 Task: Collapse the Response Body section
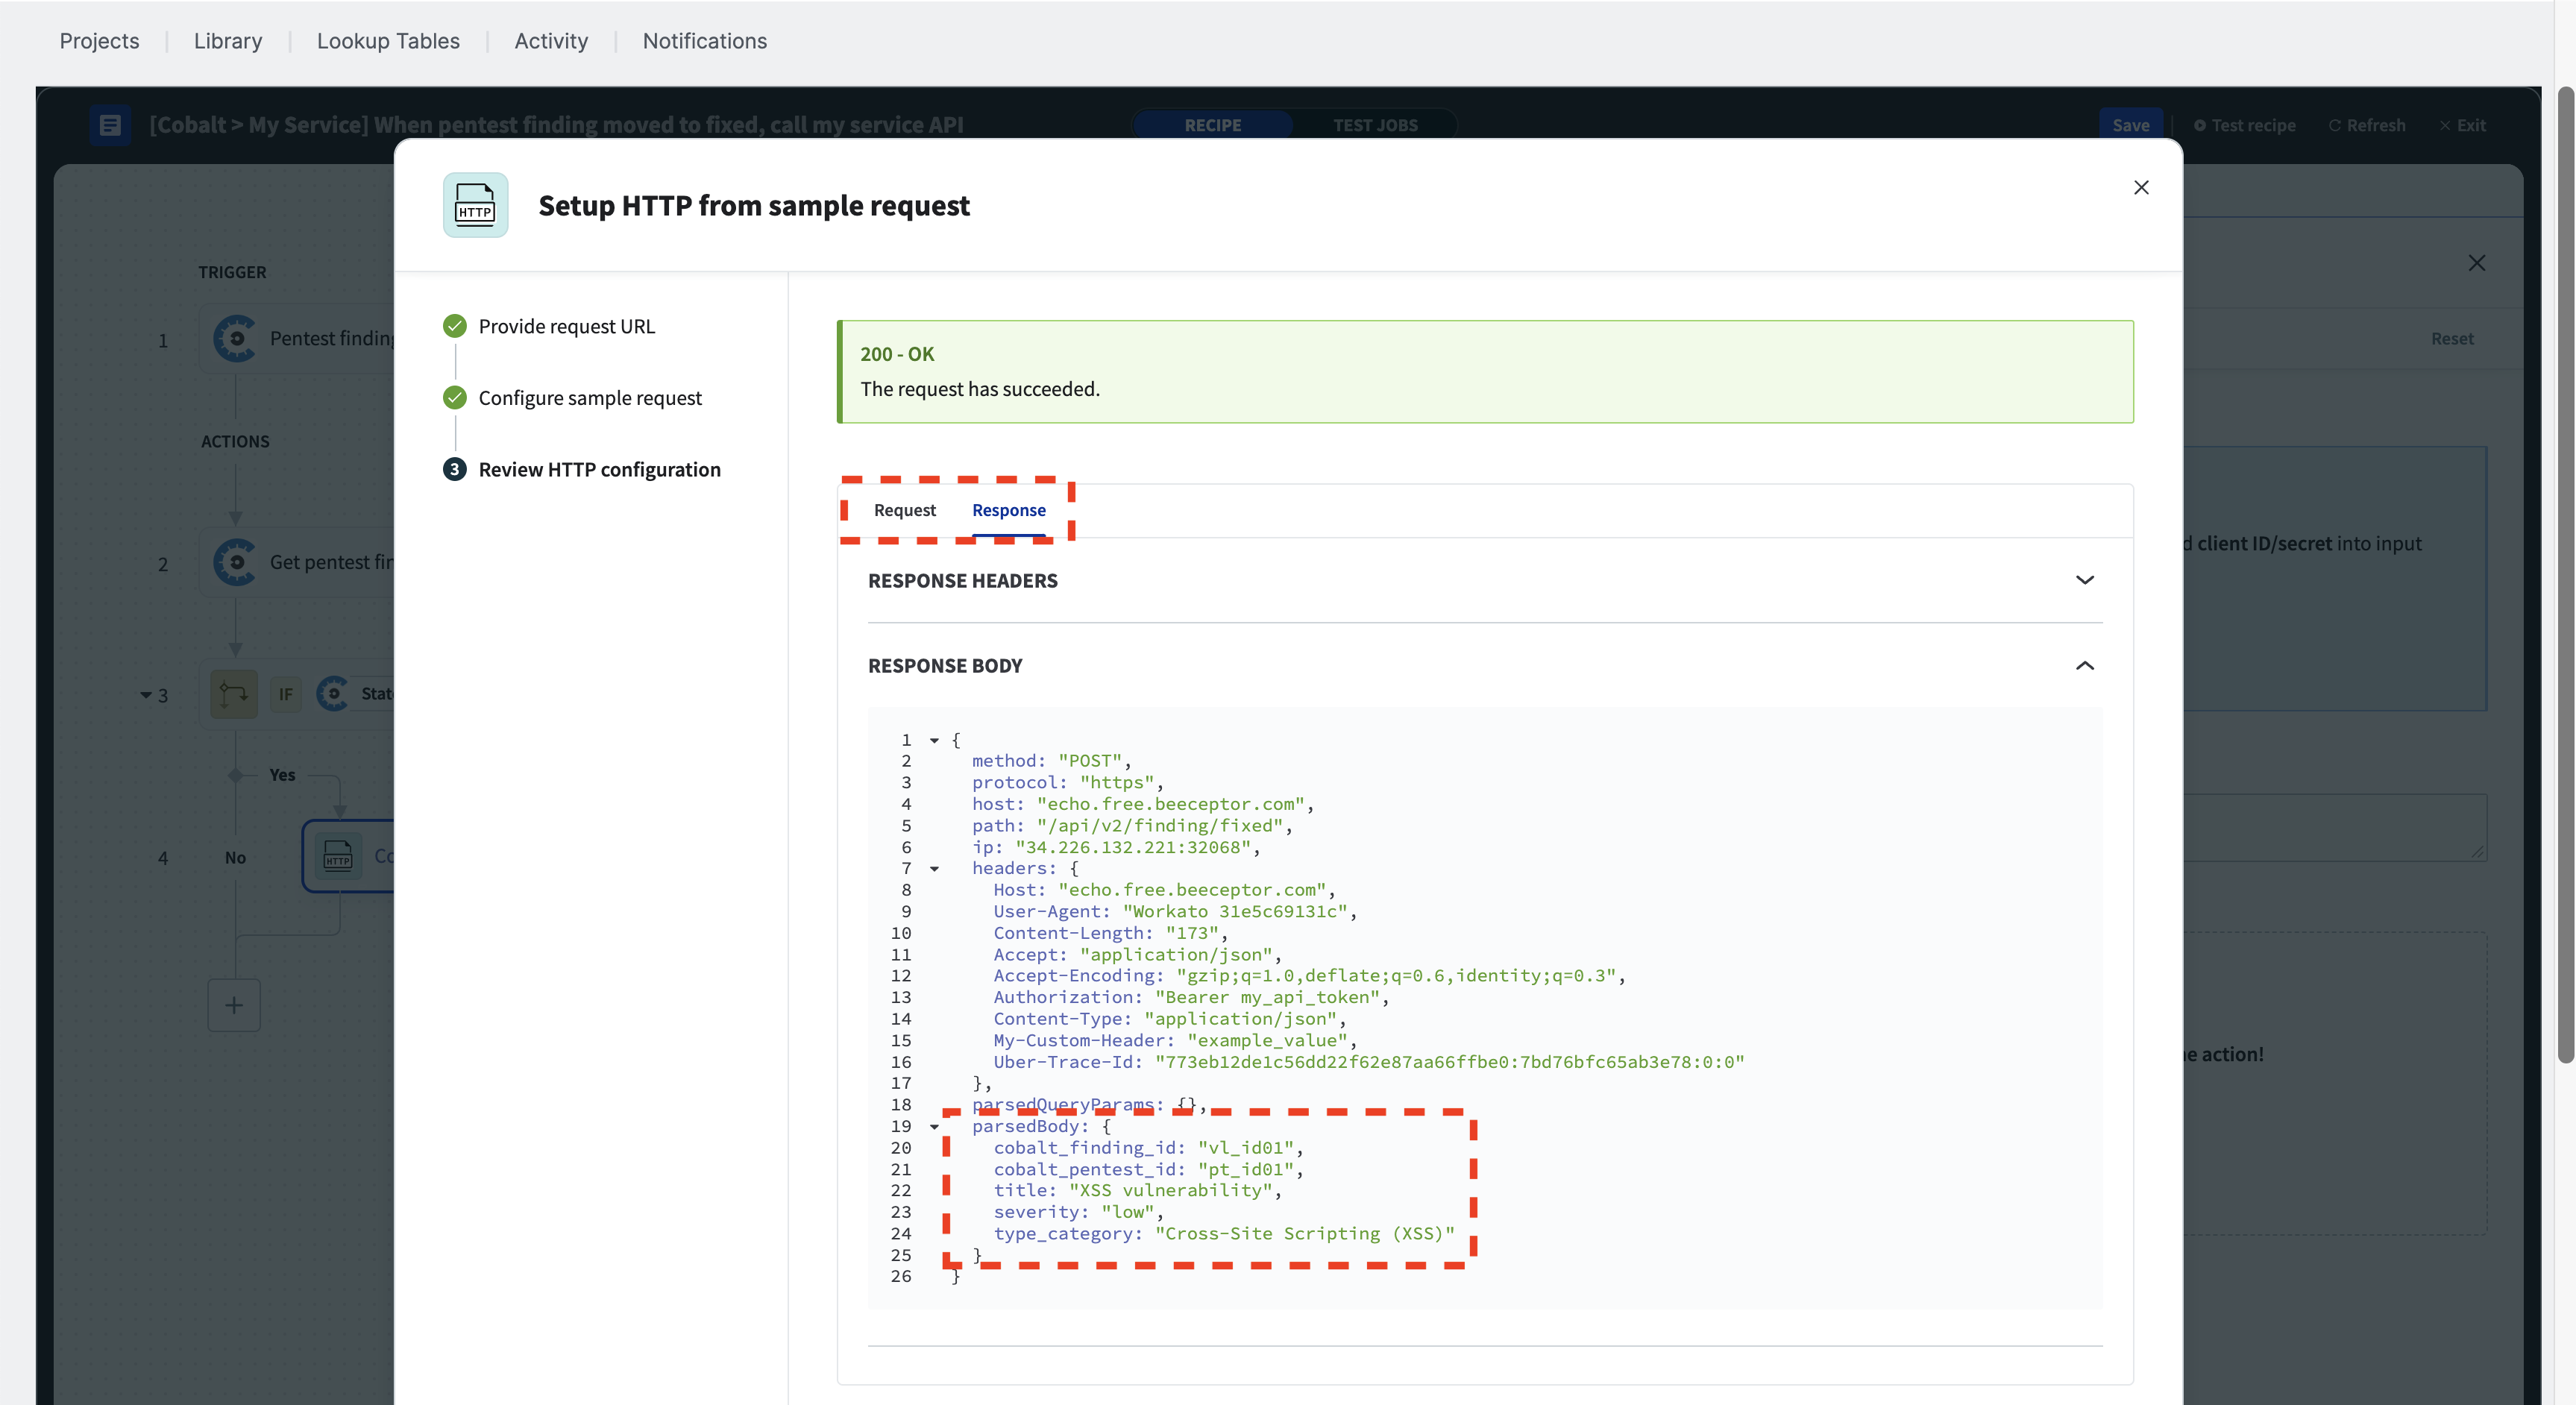pos(2084,666)
